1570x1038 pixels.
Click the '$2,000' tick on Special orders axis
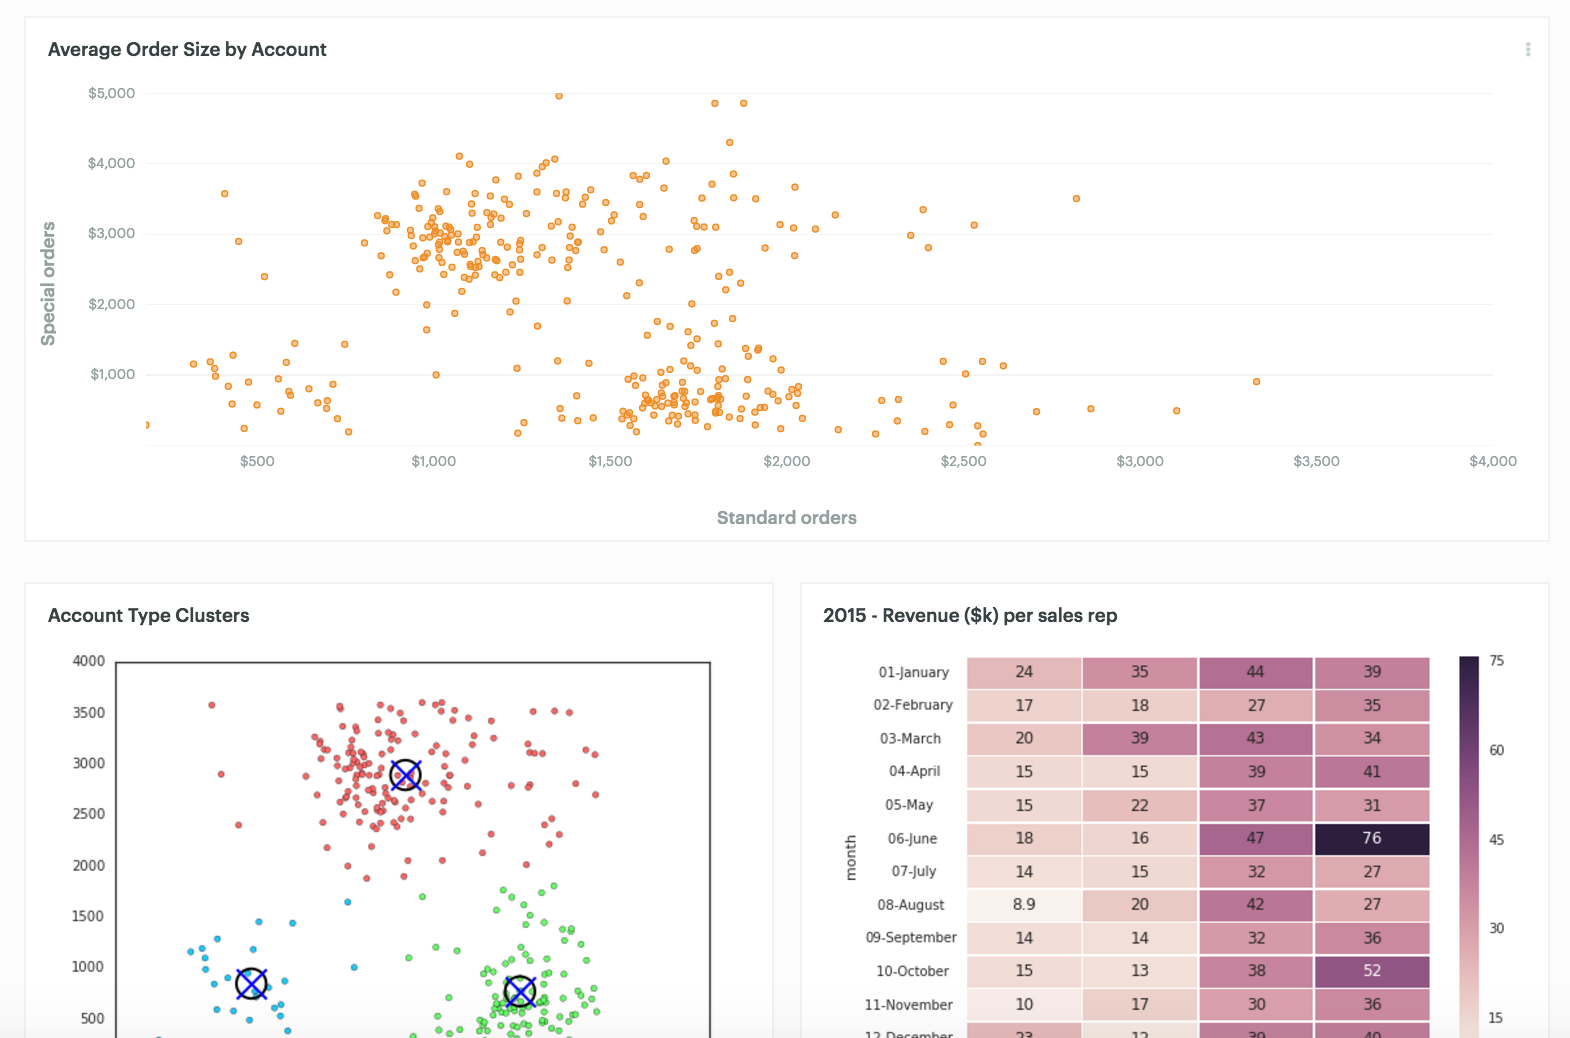111,304
